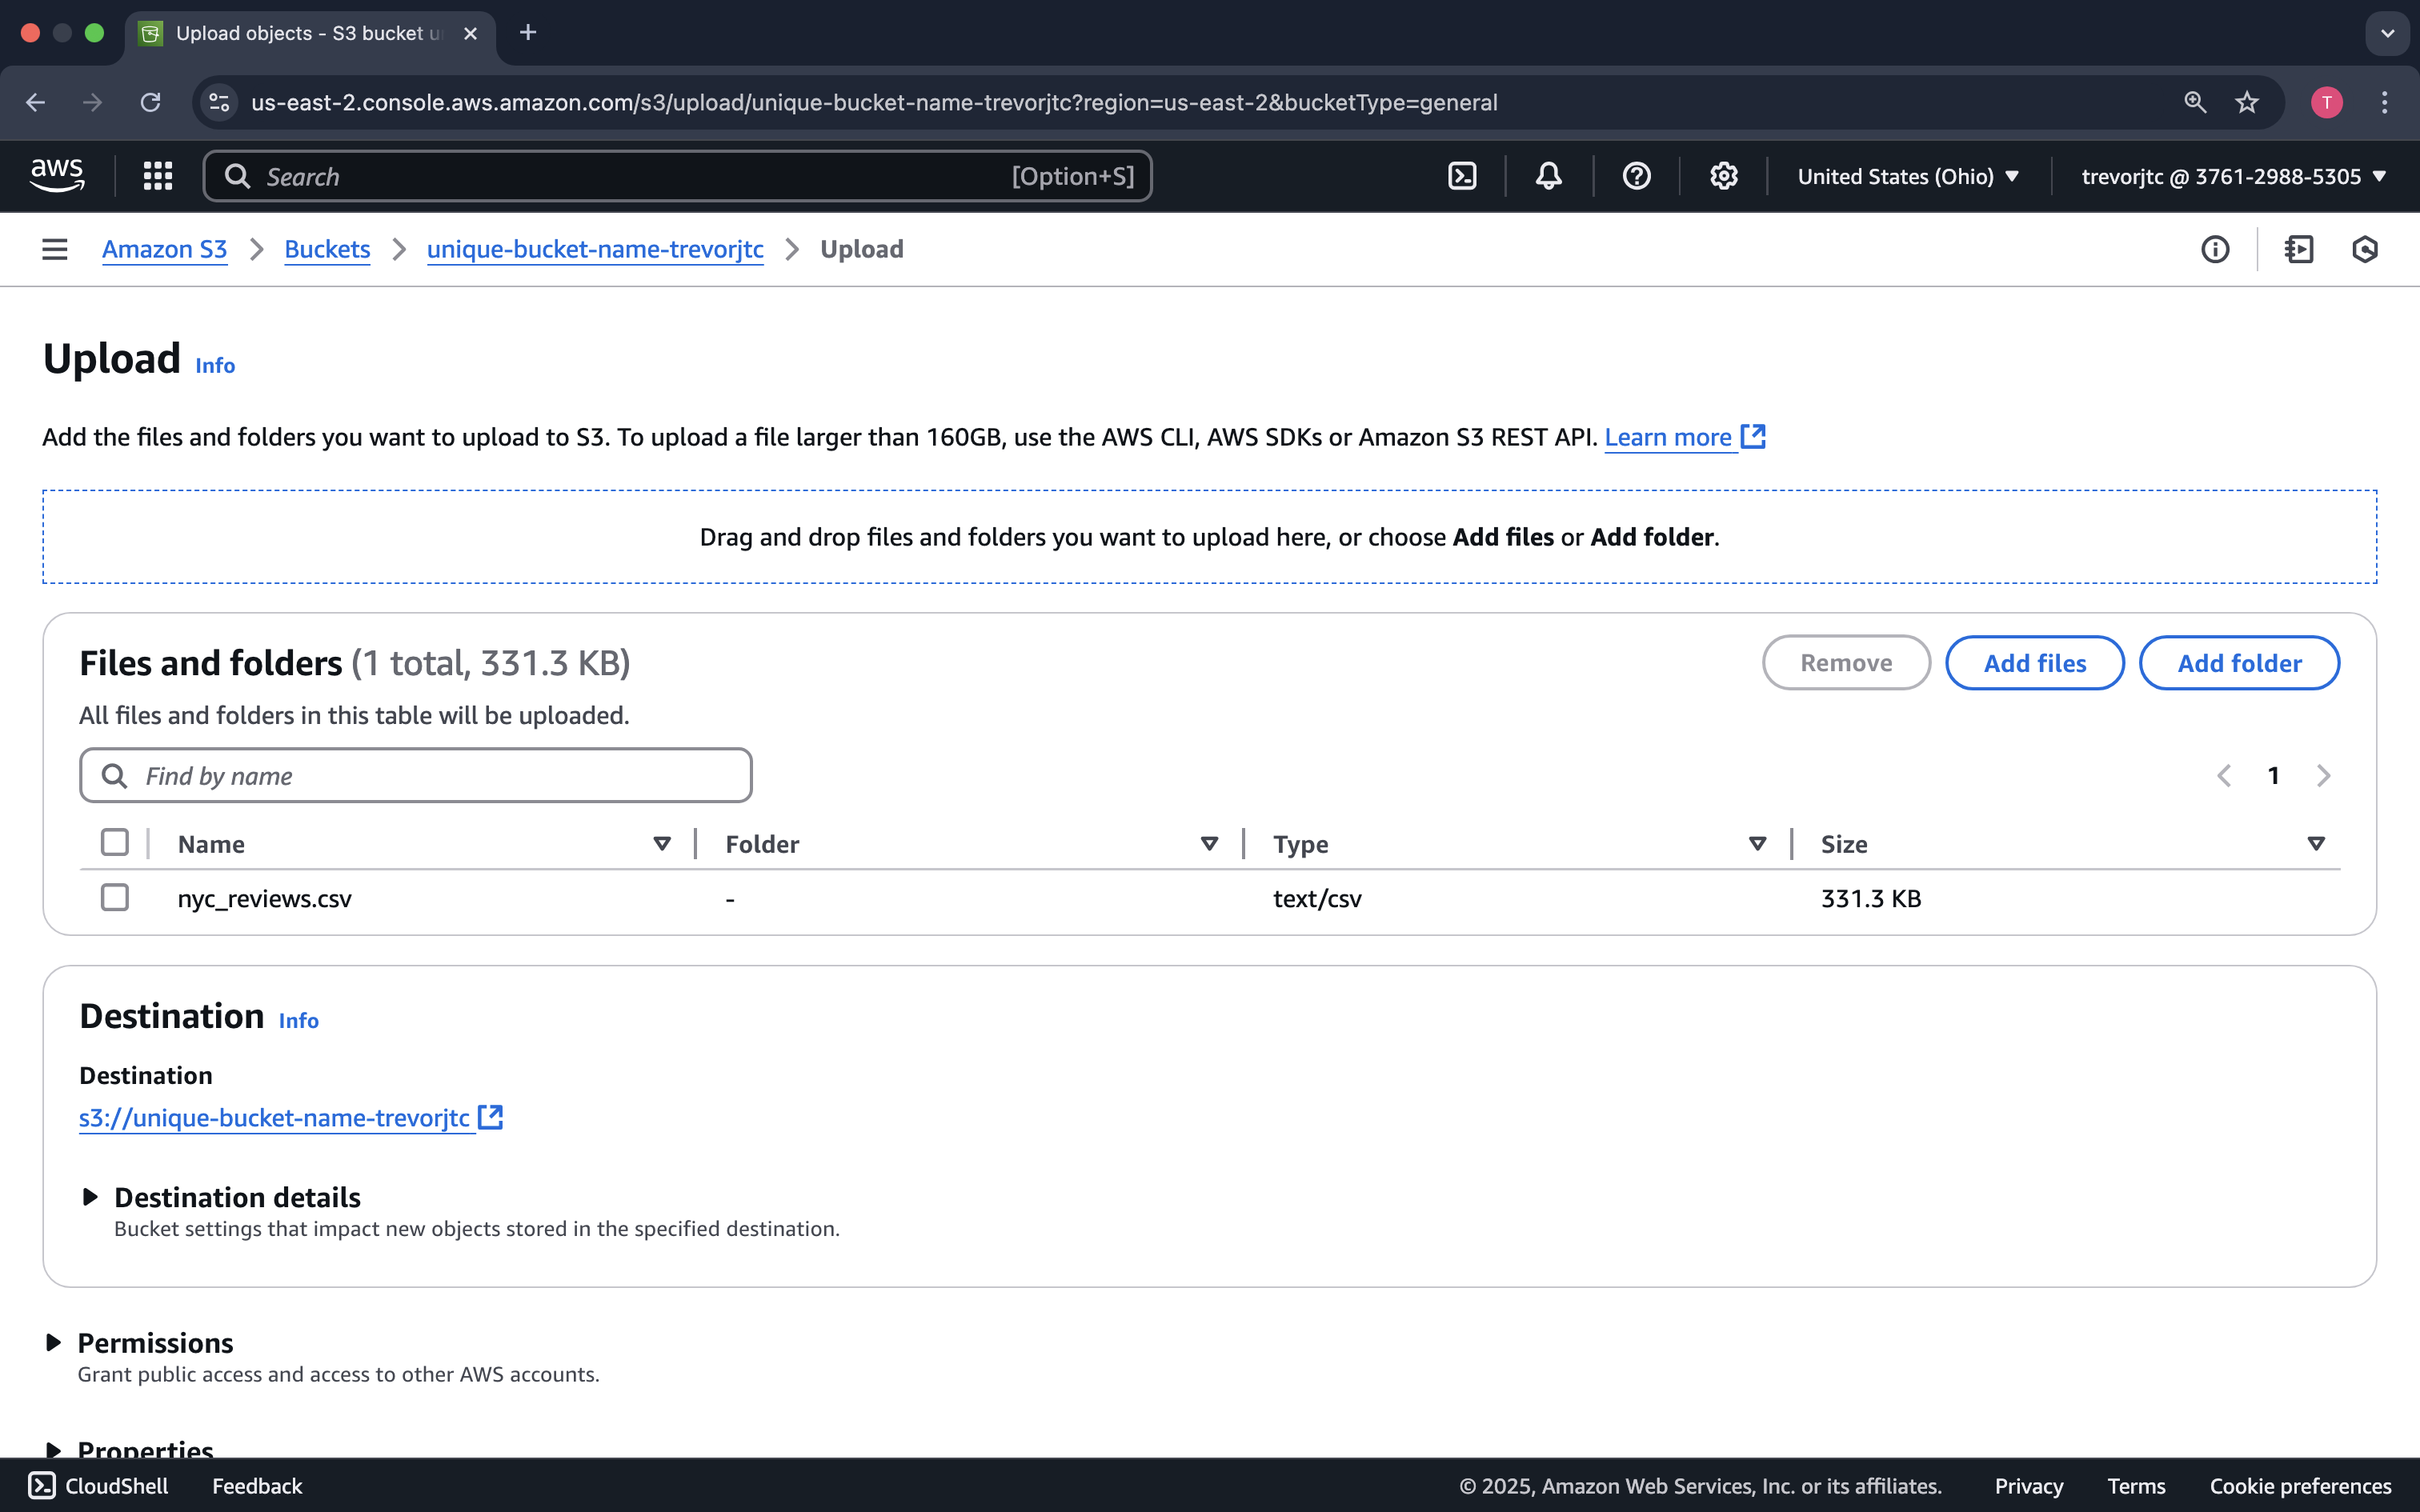This screenshot has width=2420, height=1512.
Task: Open CloudShell from the top navigation bar
Action: click(1461, 175)
